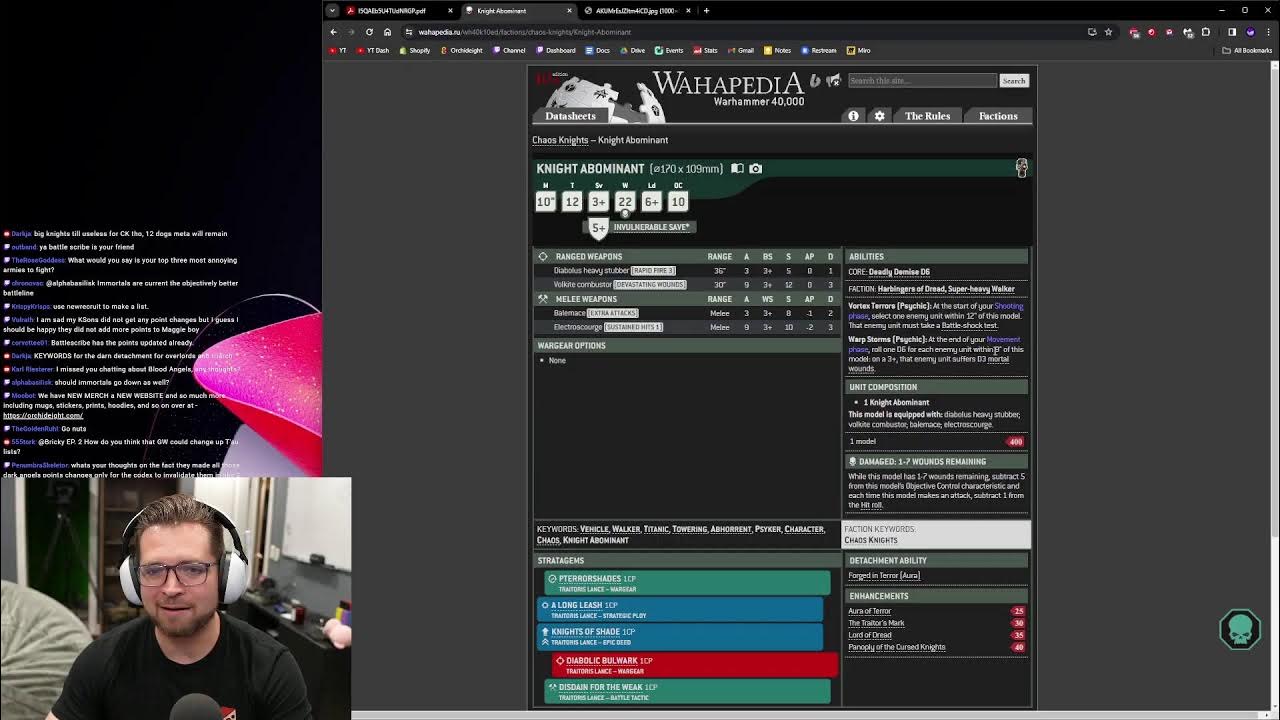Open the Stats bookmark
This screenshot has width=1280, height=720.
pyautogui.click(x=706, y=50)
